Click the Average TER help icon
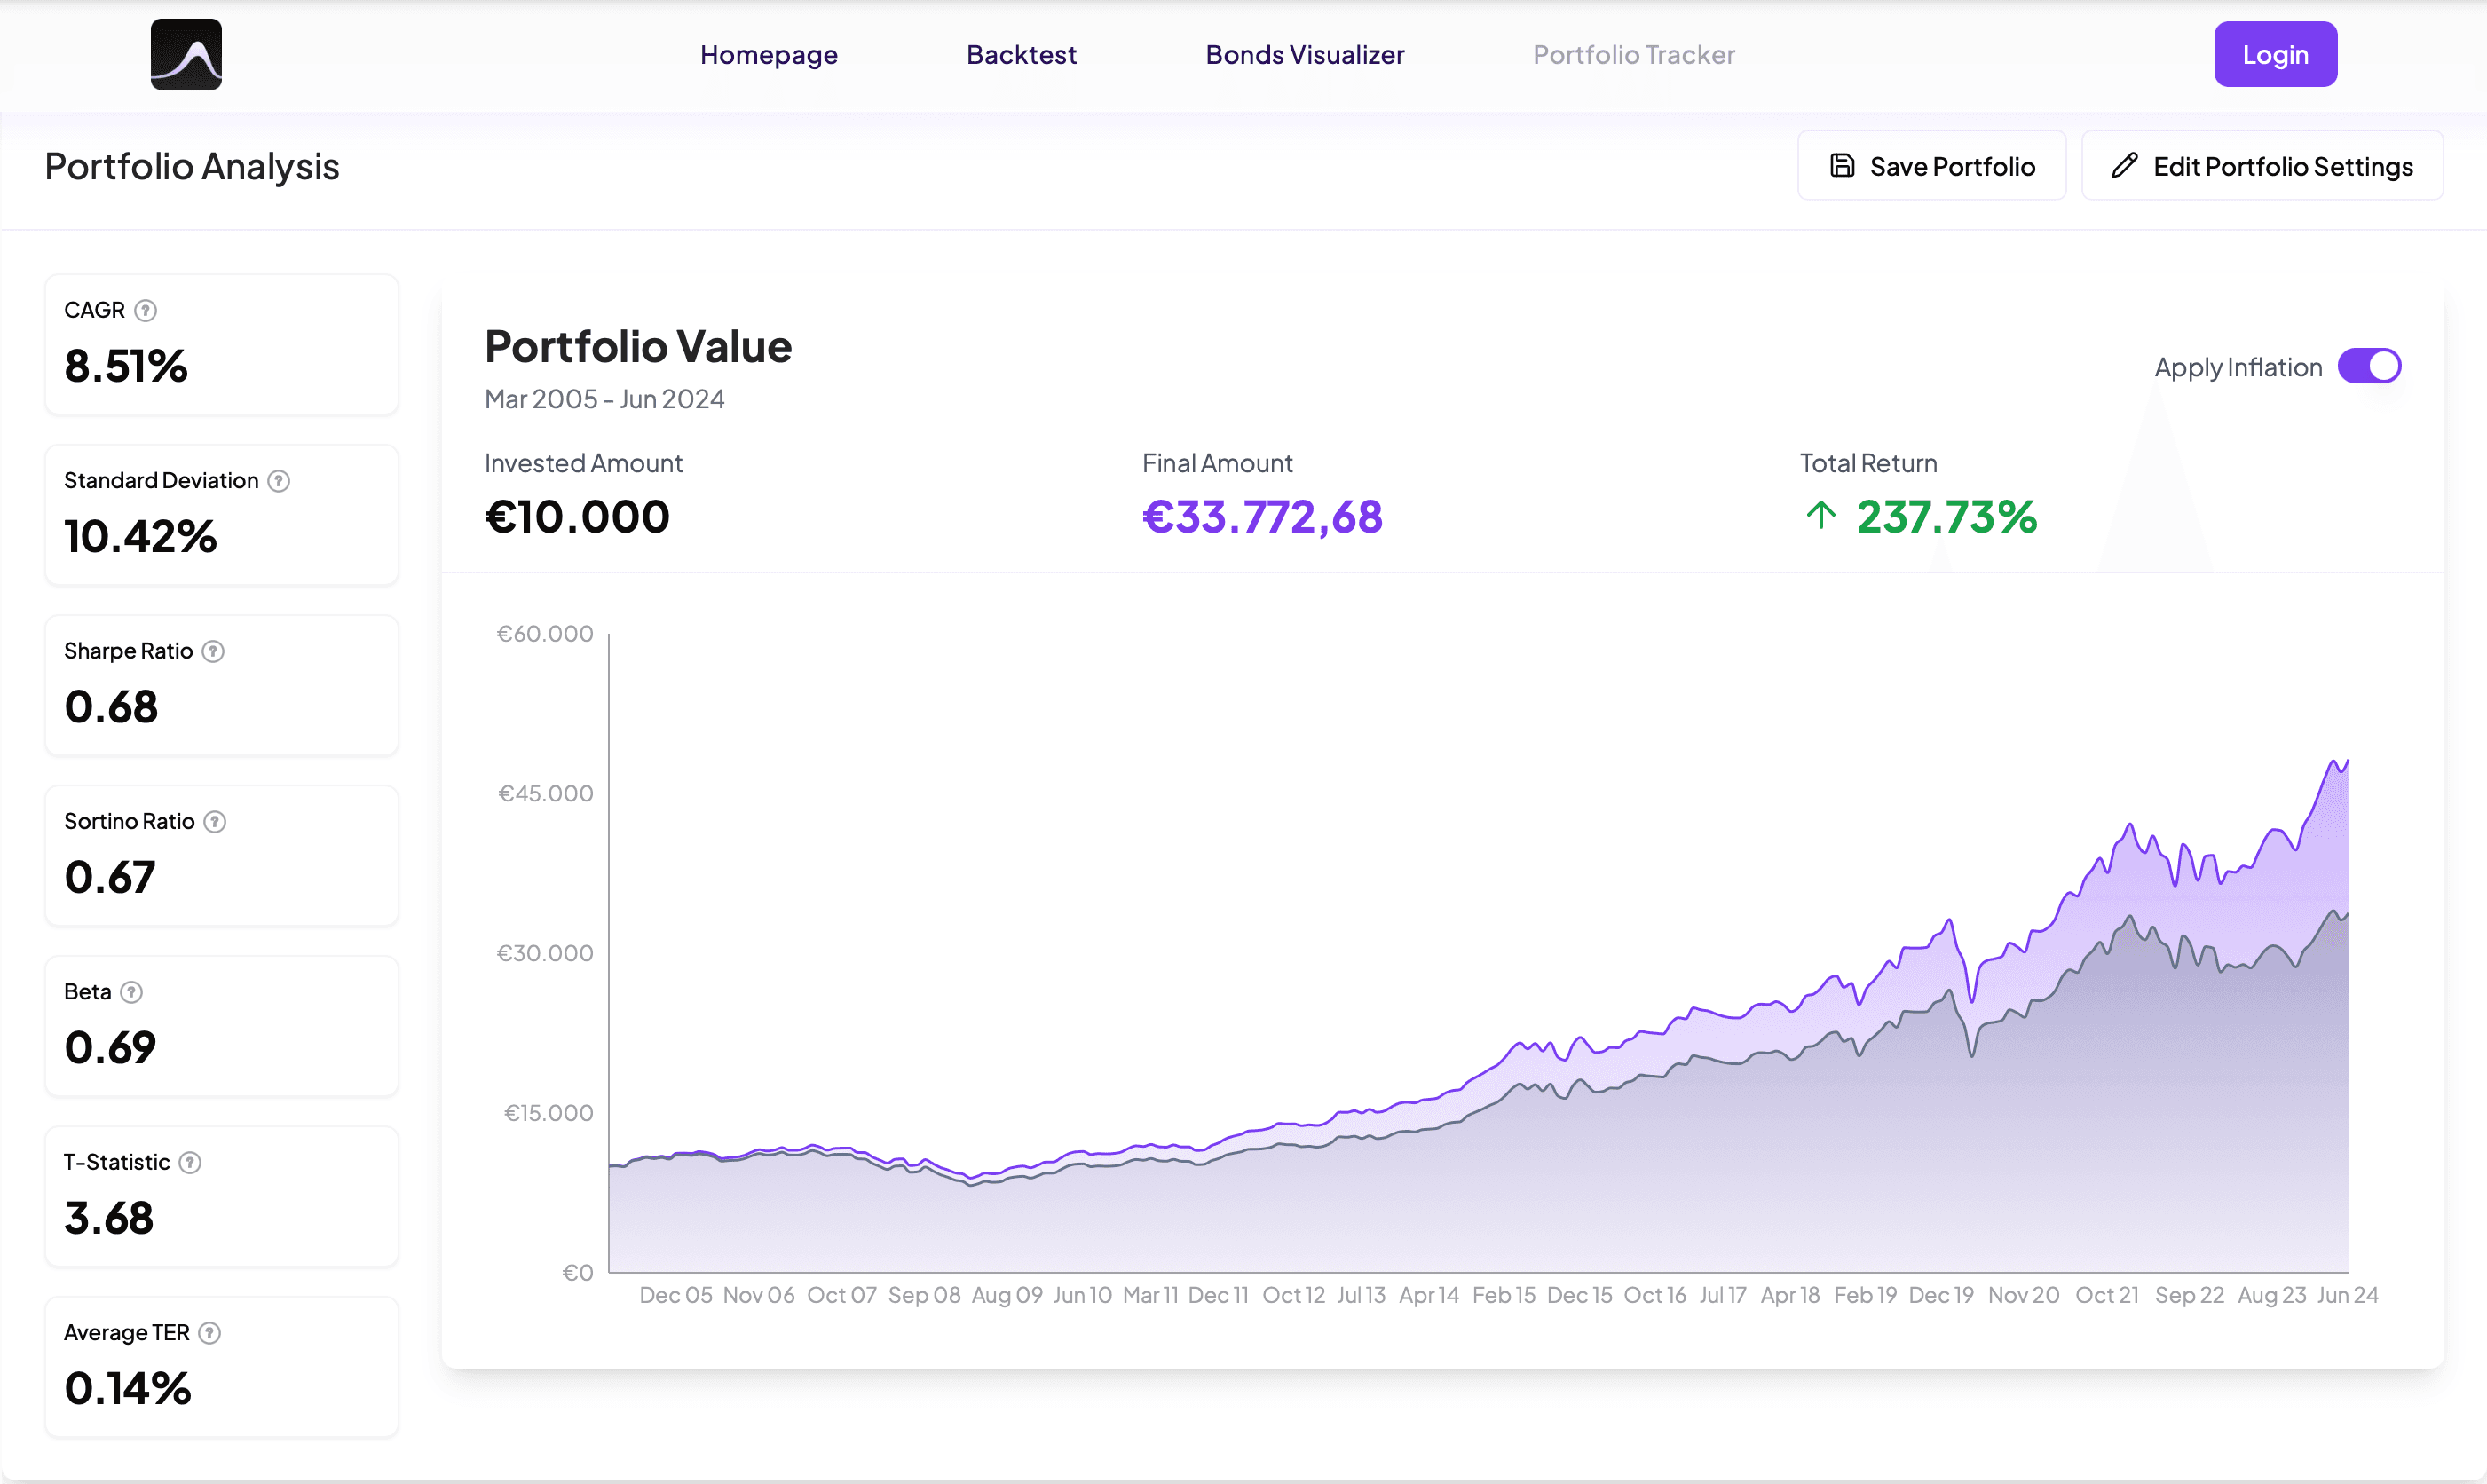Image resolution: width=2487 pixels, height=1484 pixels. (x=210, y=1333)
